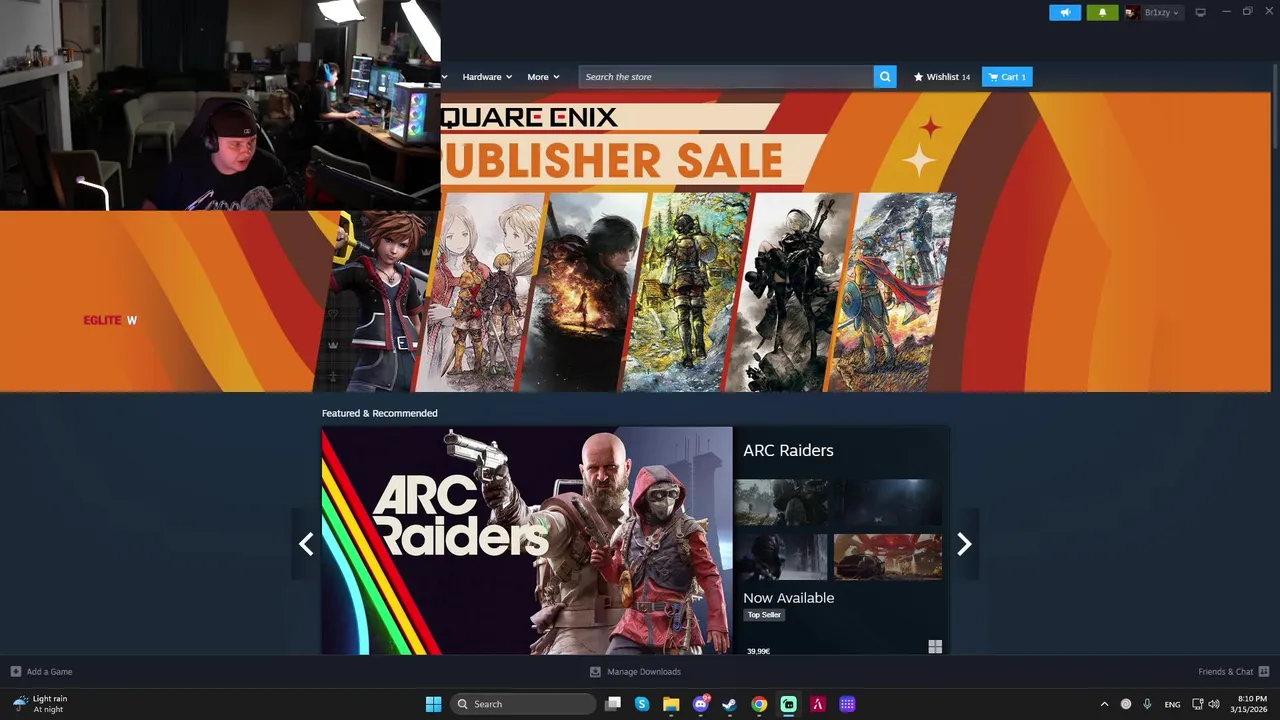The height and width of the screenshot is (720, 1280).
Task: Click the Final Fantasy XVI artwork in banner
Action: [585, 292]
